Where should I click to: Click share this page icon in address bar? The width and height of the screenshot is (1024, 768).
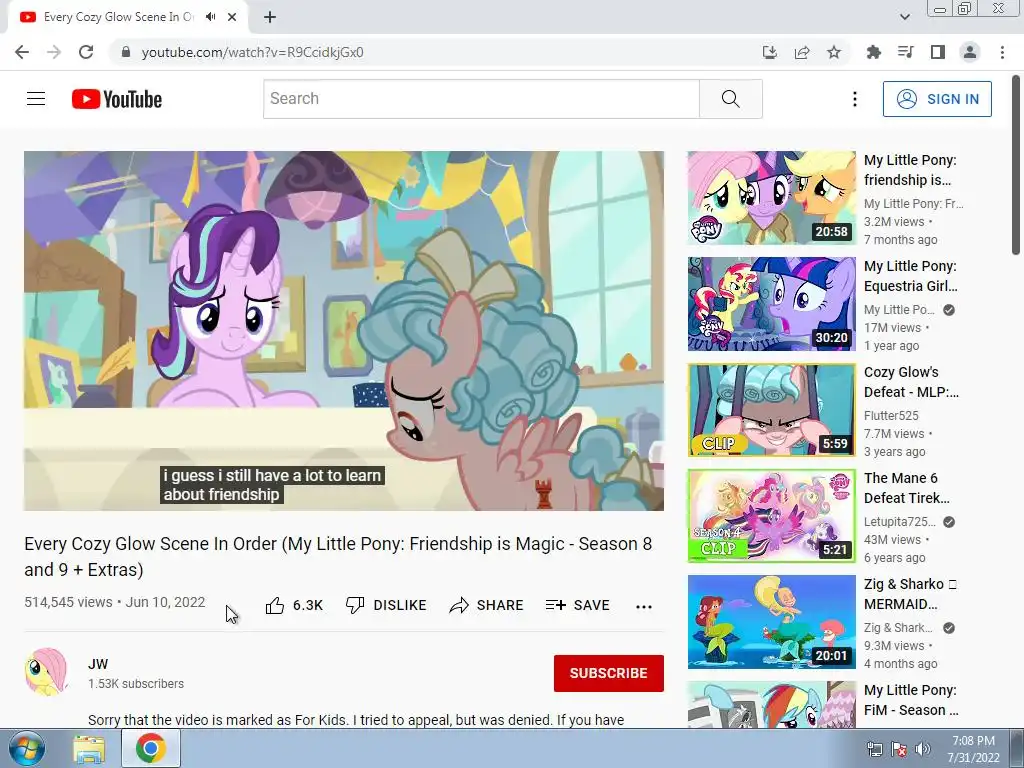802,52
